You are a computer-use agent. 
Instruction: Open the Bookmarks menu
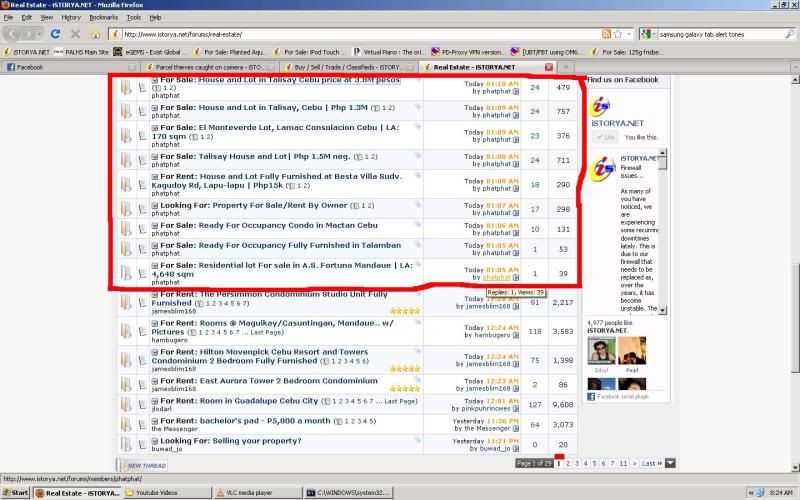(x=103, y=17)
